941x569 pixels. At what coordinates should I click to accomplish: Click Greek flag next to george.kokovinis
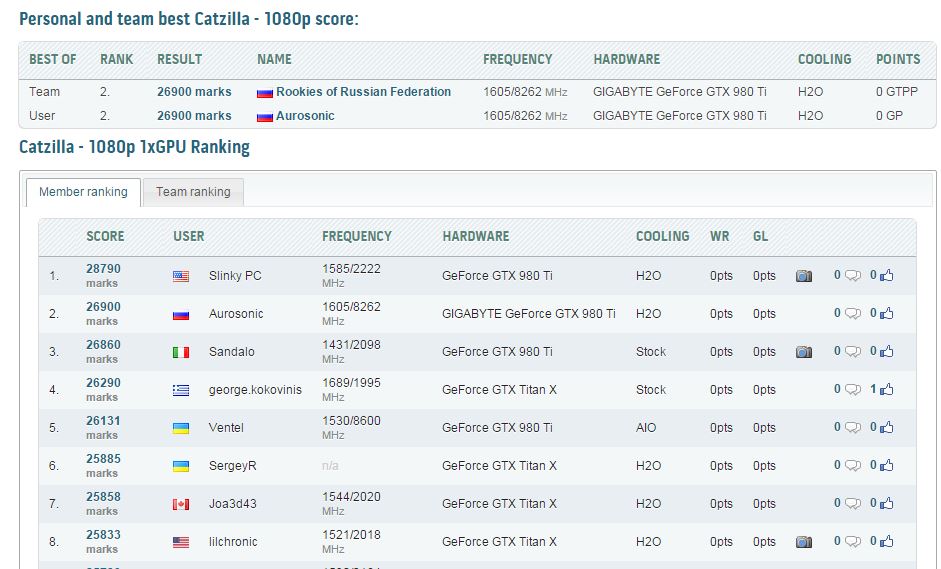click(x=181, y=391)
